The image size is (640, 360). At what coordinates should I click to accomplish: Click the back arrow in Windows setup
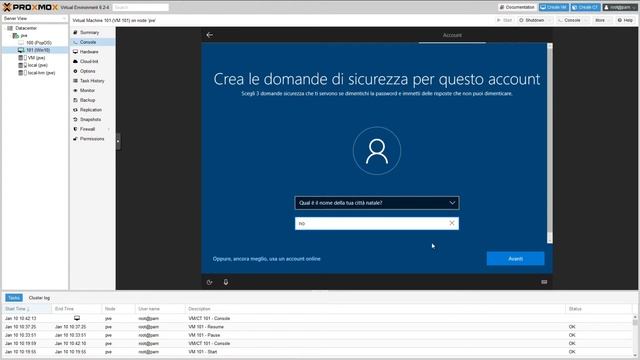click(209, 35)
